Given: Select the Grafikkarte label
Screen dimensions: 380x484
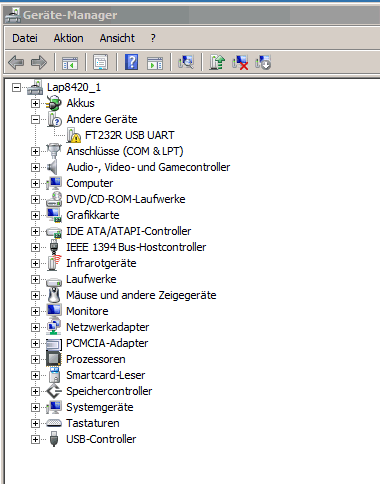Looking at the screenshot, I should pos(93,215).
